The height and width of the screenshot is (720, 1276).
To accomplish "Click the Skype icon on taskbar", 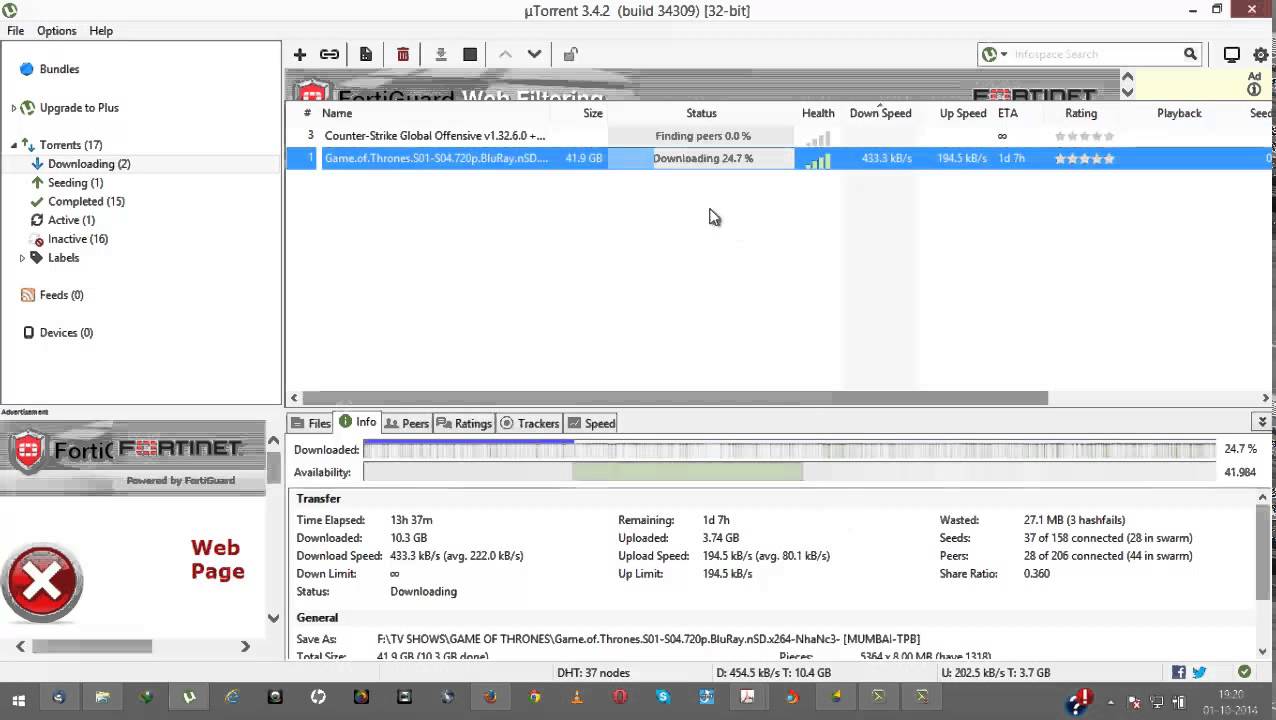I will [664, 697].
